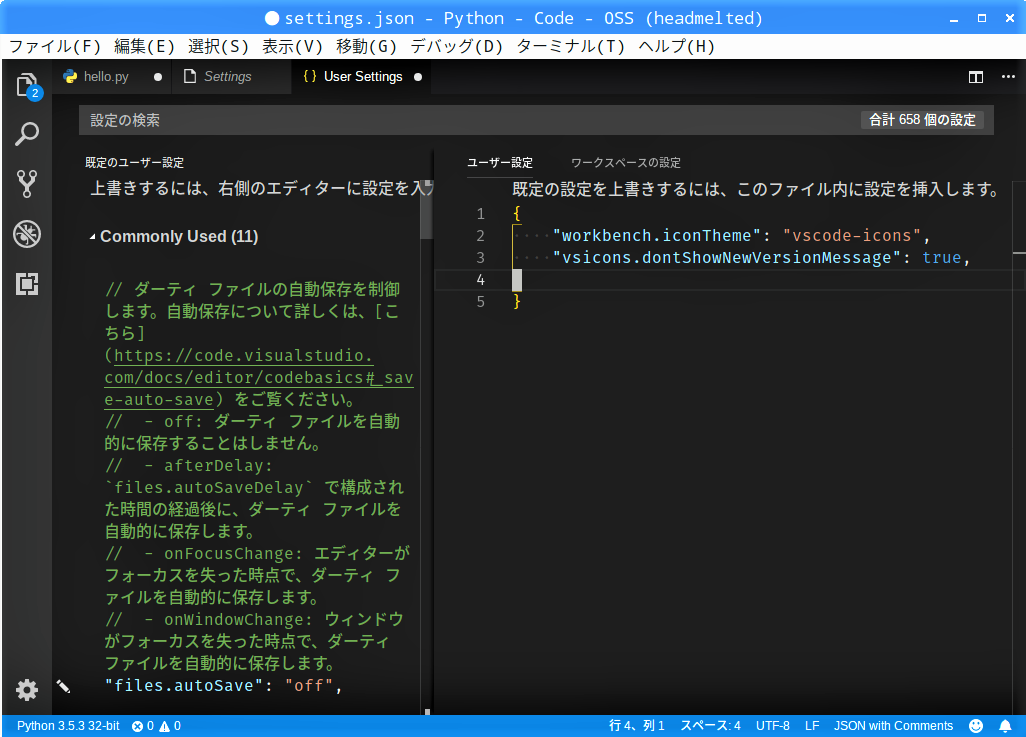The height and width of the screenshot is (737, 1026).
Task: Minimize the Code - OSS window
Action: click(954, 19)
